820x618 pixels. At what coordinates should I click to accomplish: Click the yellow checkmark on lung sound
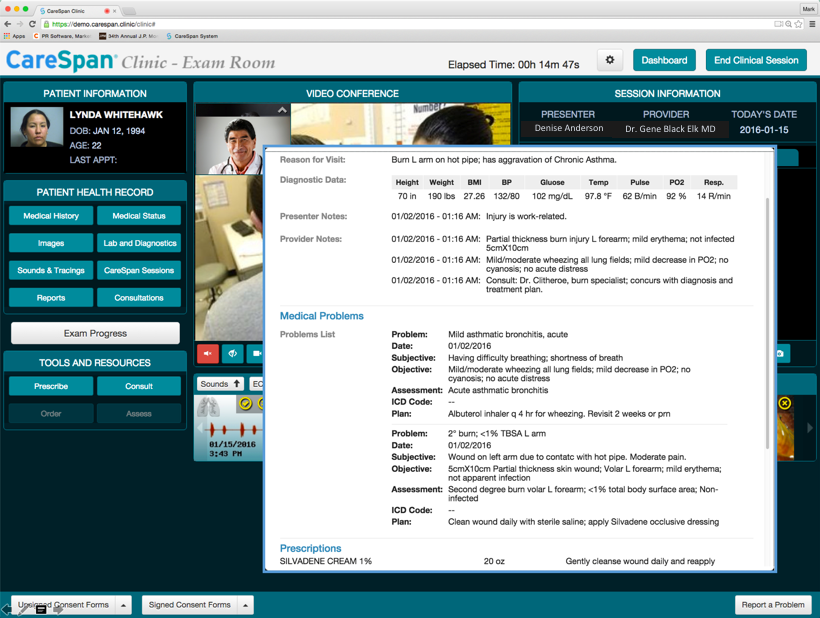click(245, 404)
